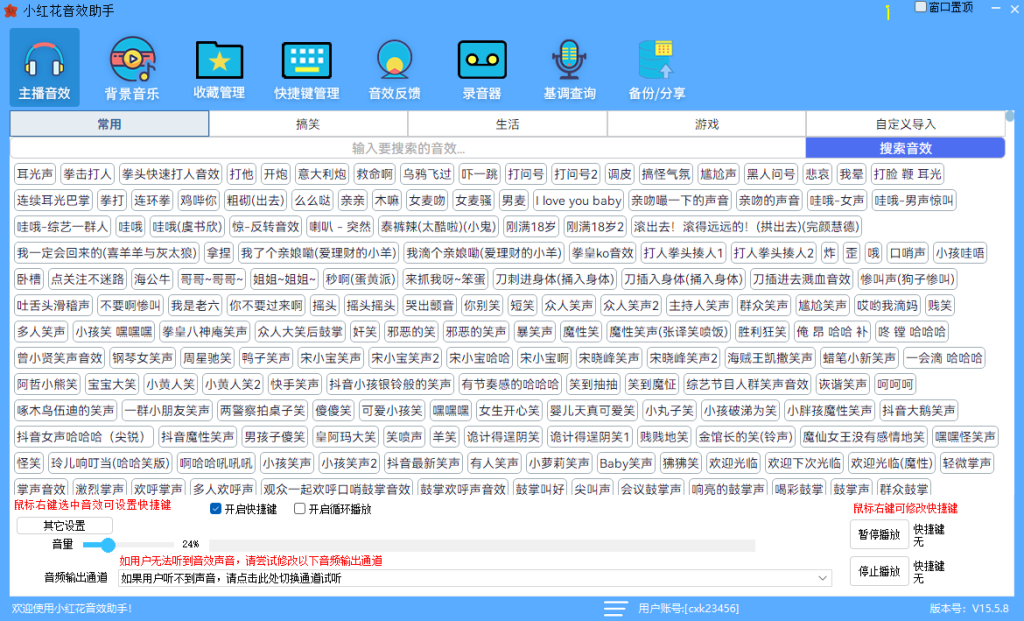Launch the 录音器 recorder tool
The image size is (1024, 621).
click(x=481, y=65)
